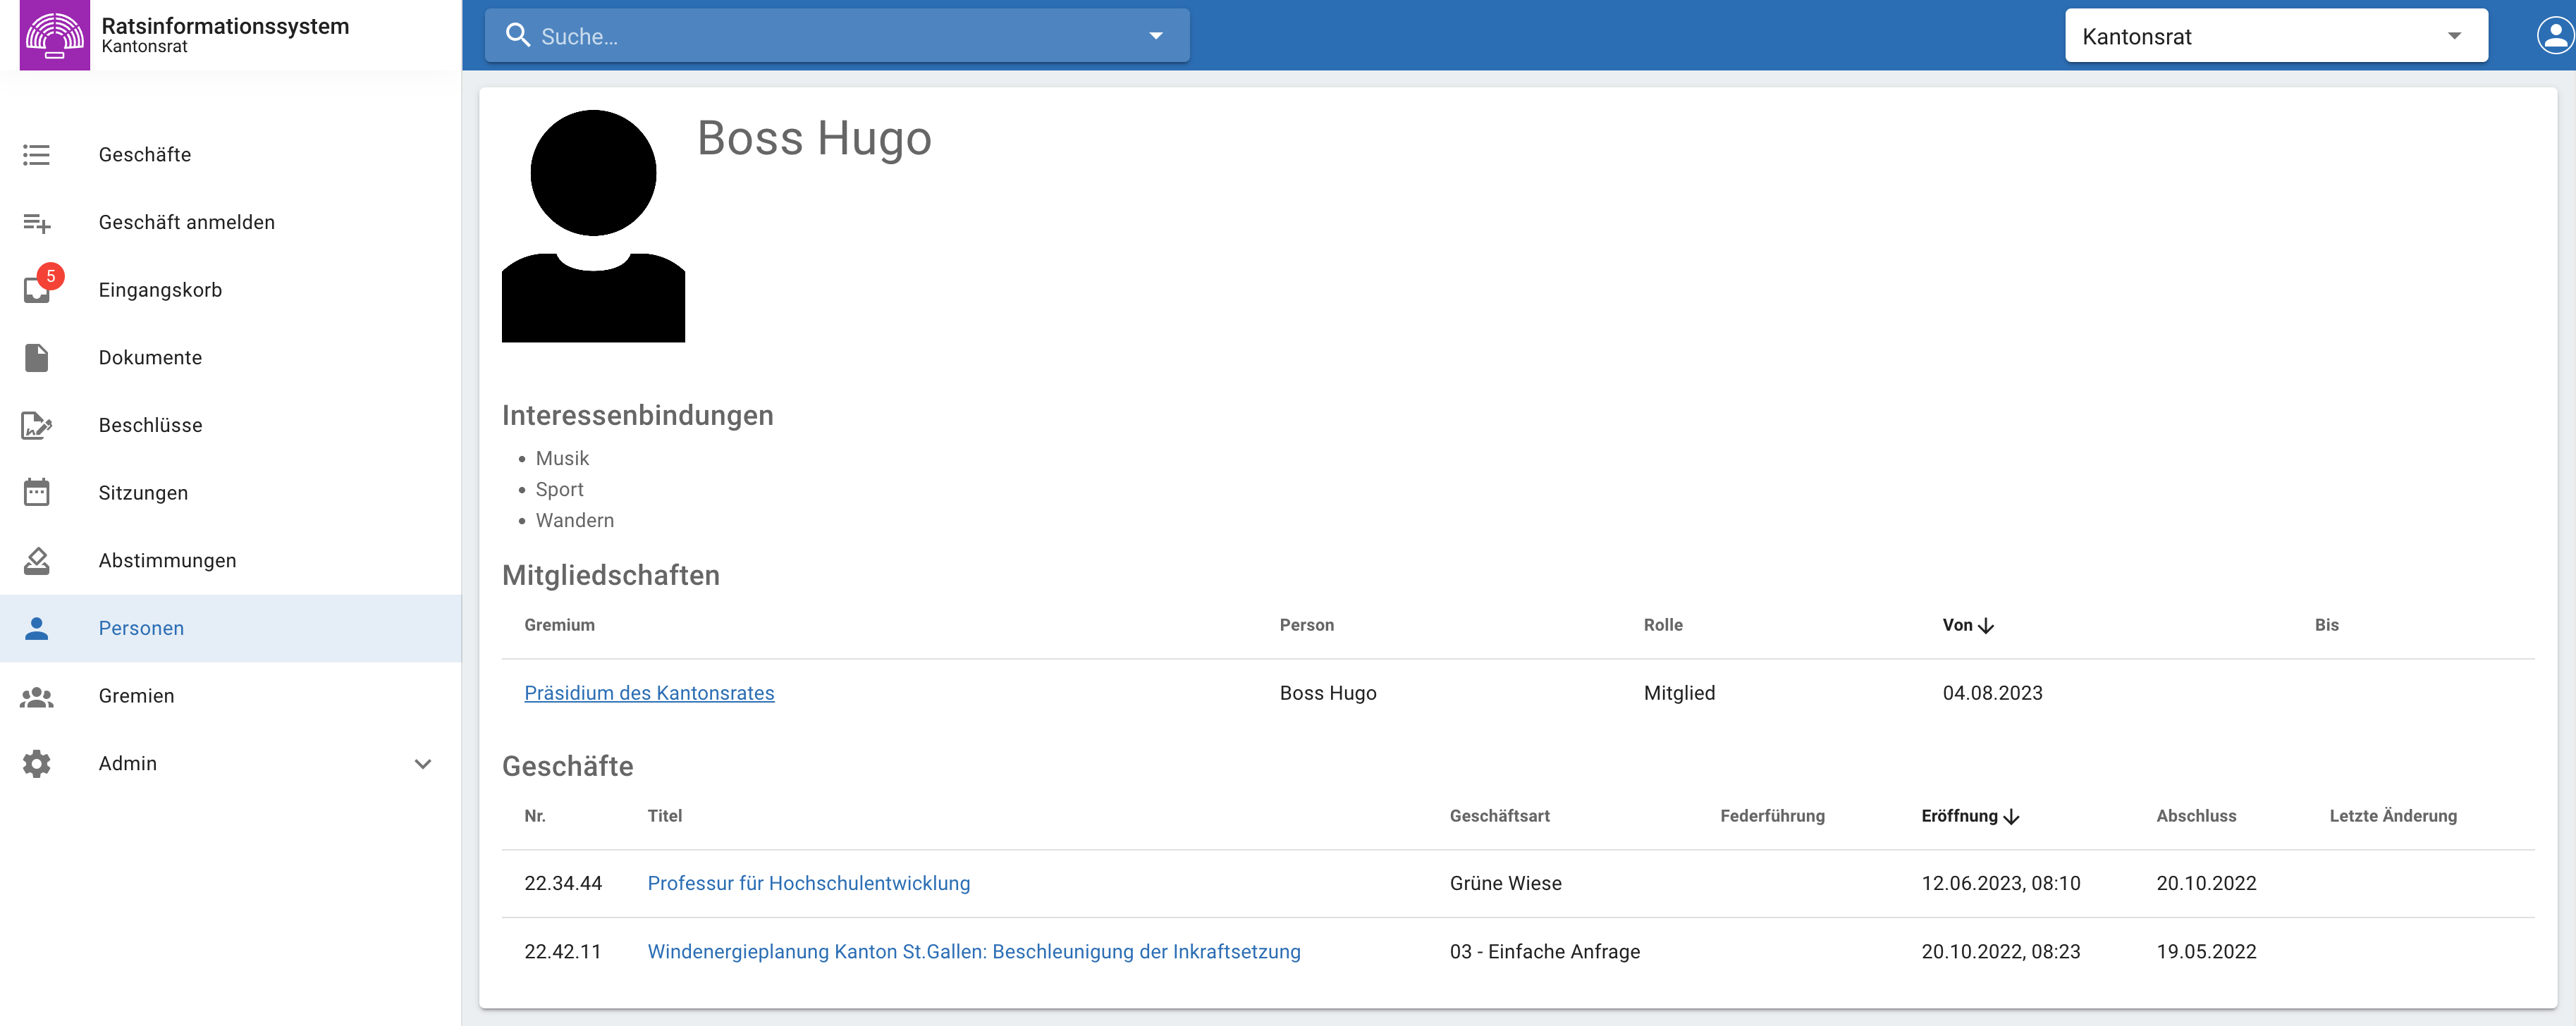The image size is (2576, 1026).
Task: Expand the Admin menu chevron
Action: point(423,764)
